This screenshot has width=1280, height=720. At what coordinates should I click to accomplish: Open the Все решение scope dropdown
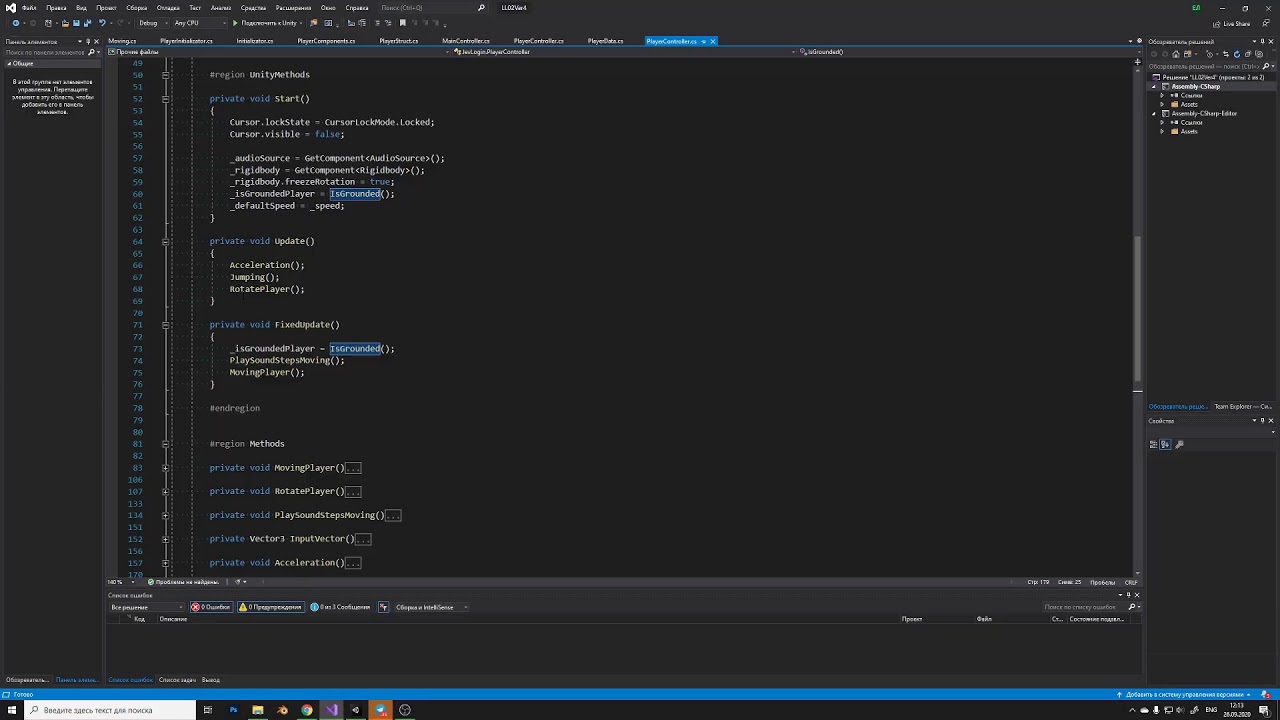coord(146,607)
